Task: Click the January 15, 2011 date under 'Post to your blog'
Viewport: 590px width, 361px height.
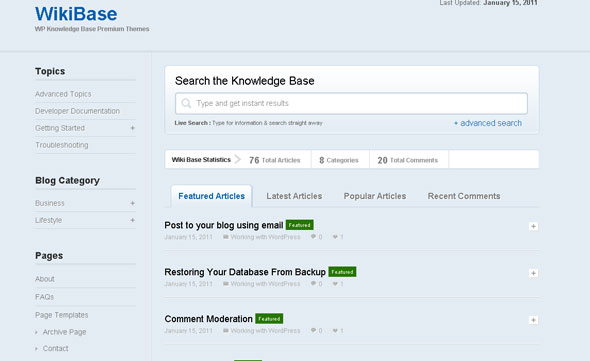Action: (x=189, y=237)
